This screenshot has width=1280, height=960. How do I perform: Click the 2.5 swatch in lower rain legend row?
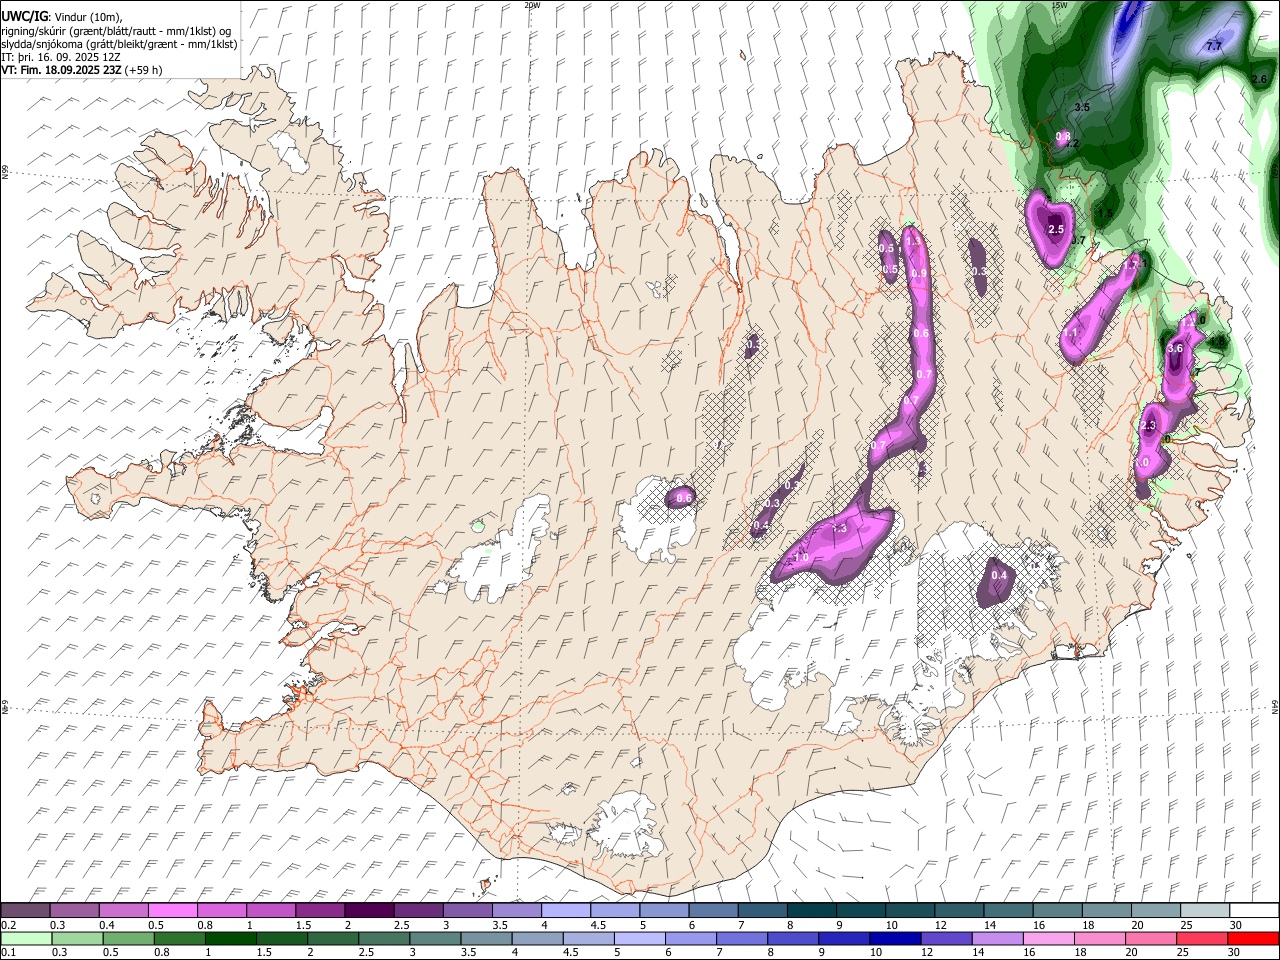(383, 939)
